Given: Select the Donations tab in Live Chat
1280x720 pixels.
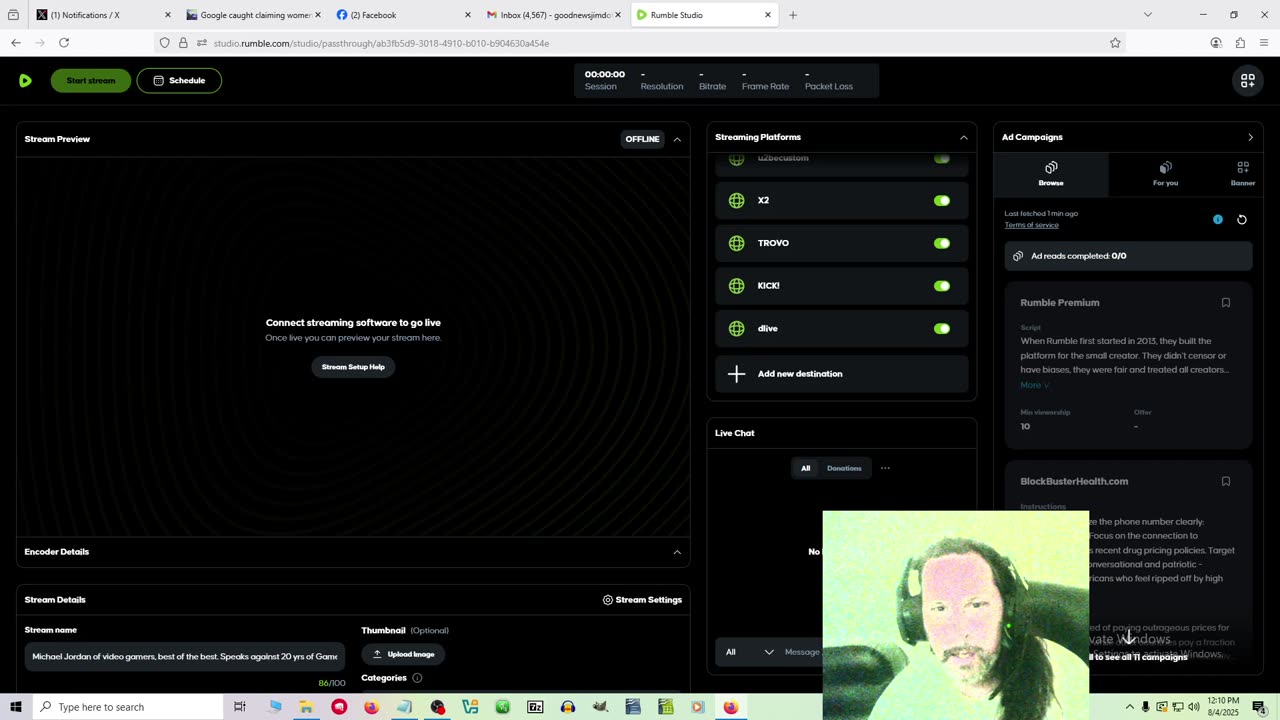Looking at the screenshot, I should pos(844,468).
